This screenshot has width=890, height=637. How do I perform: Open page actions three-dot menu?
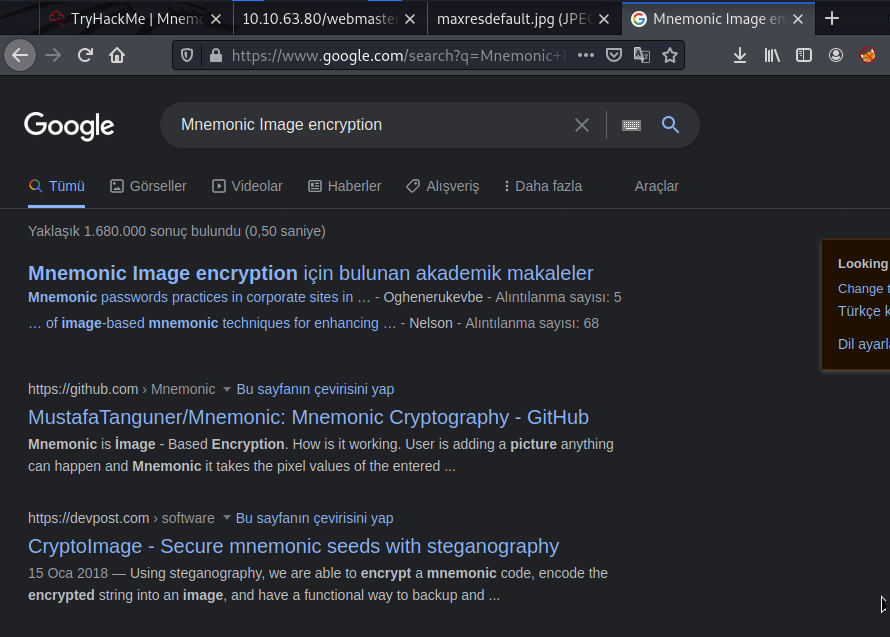coord(586,55)
